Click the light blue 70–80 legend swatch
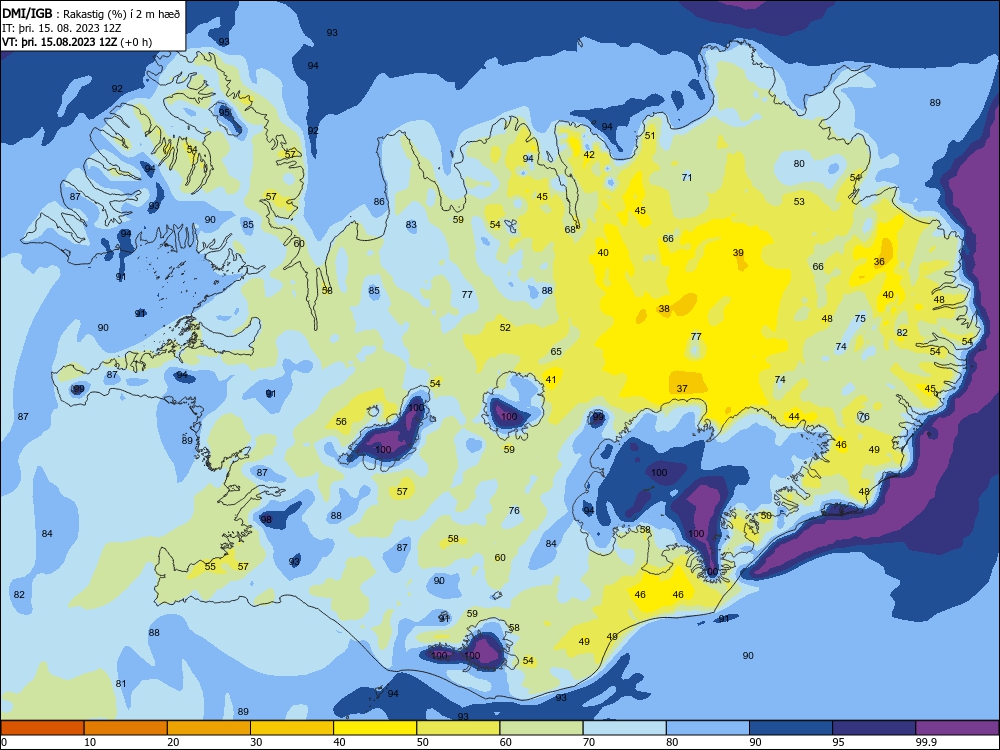1000x750 pixels. [624, 728]
